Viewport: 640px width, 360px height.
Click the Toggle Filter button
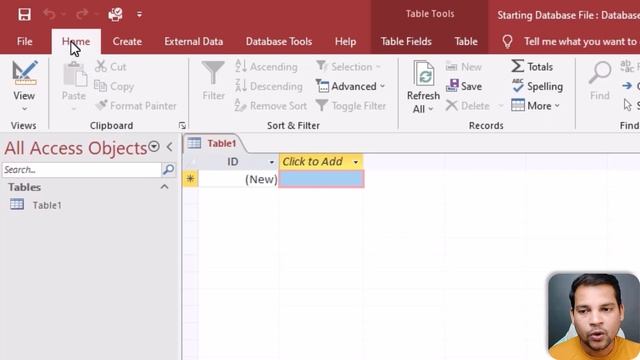[x=351, y=106]
